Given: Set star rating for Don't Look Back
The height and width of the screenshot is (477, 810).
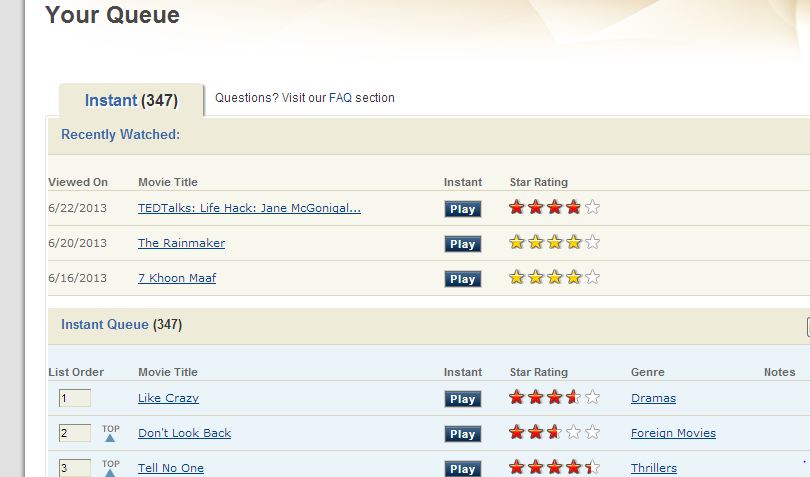Looking at the screenshot, I should pyautogui.click(x=554, y=432).
